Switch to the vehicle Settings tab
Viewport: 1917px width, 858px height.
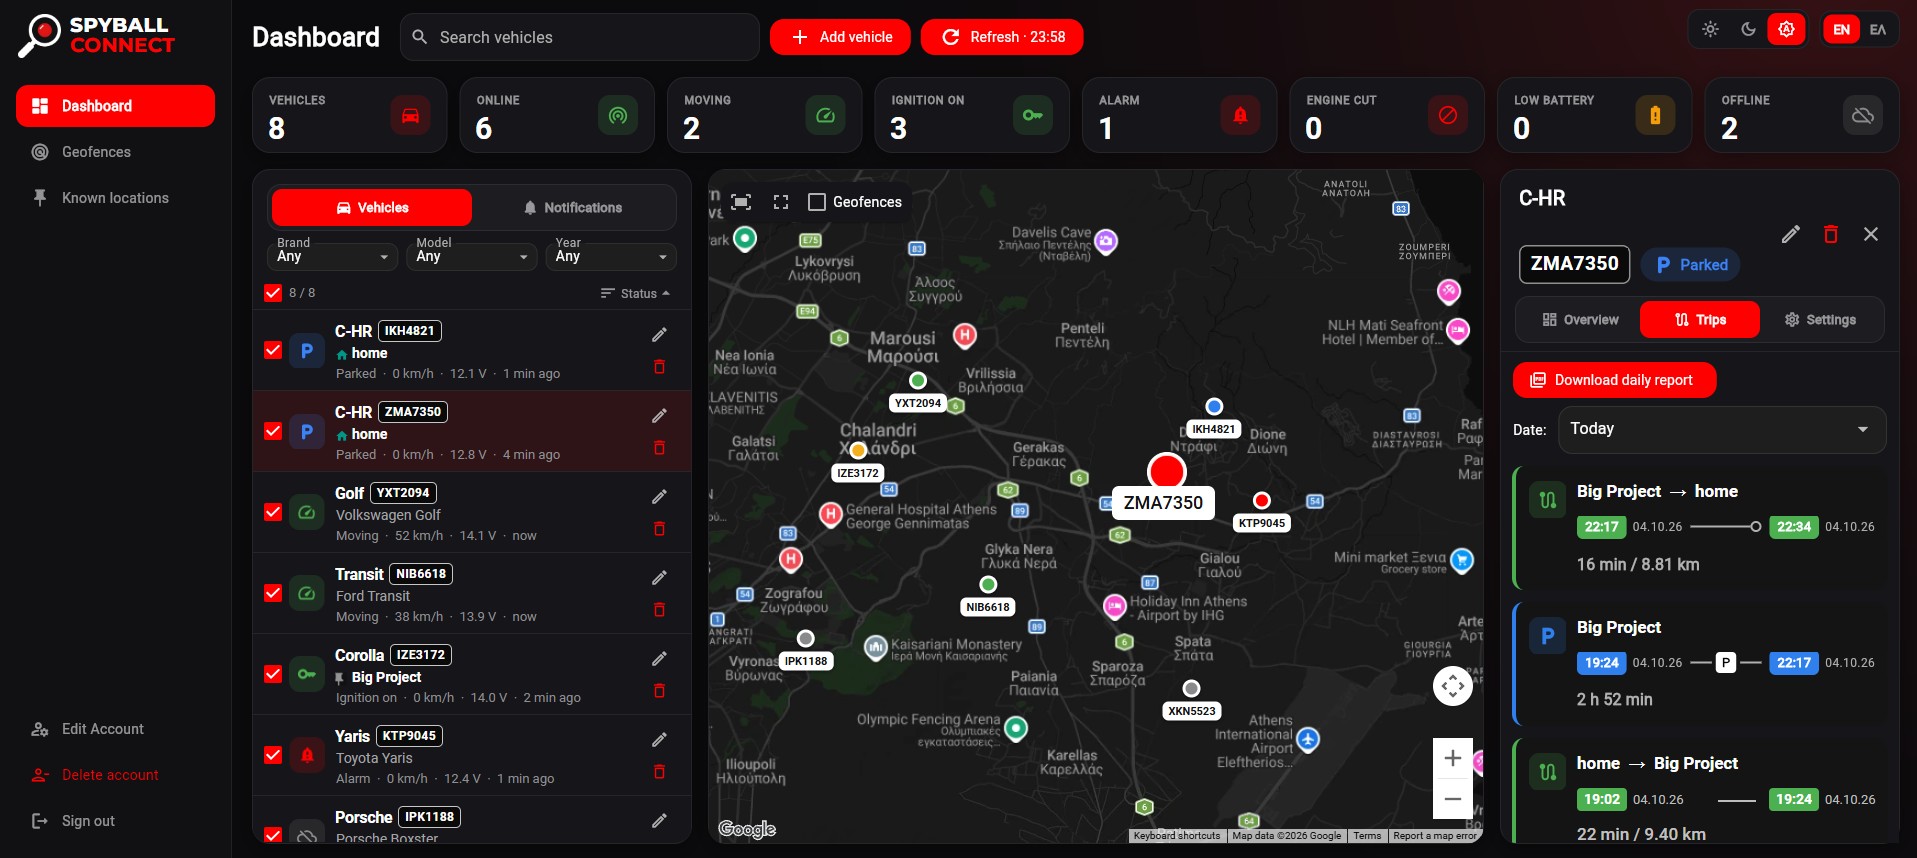click(x=1820, y=320)
